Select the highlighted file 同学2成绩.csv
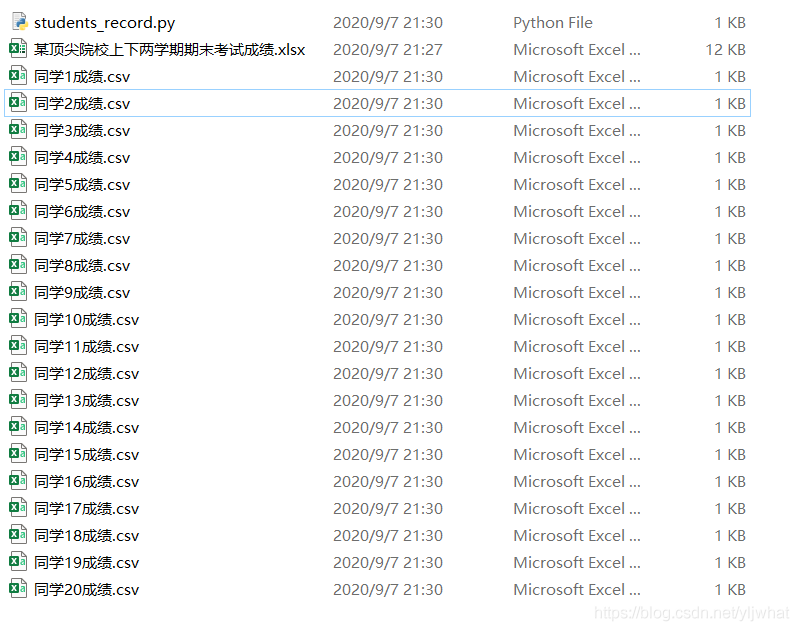The height and width of the screenshot is (631, 799). [x=82, y=104]
